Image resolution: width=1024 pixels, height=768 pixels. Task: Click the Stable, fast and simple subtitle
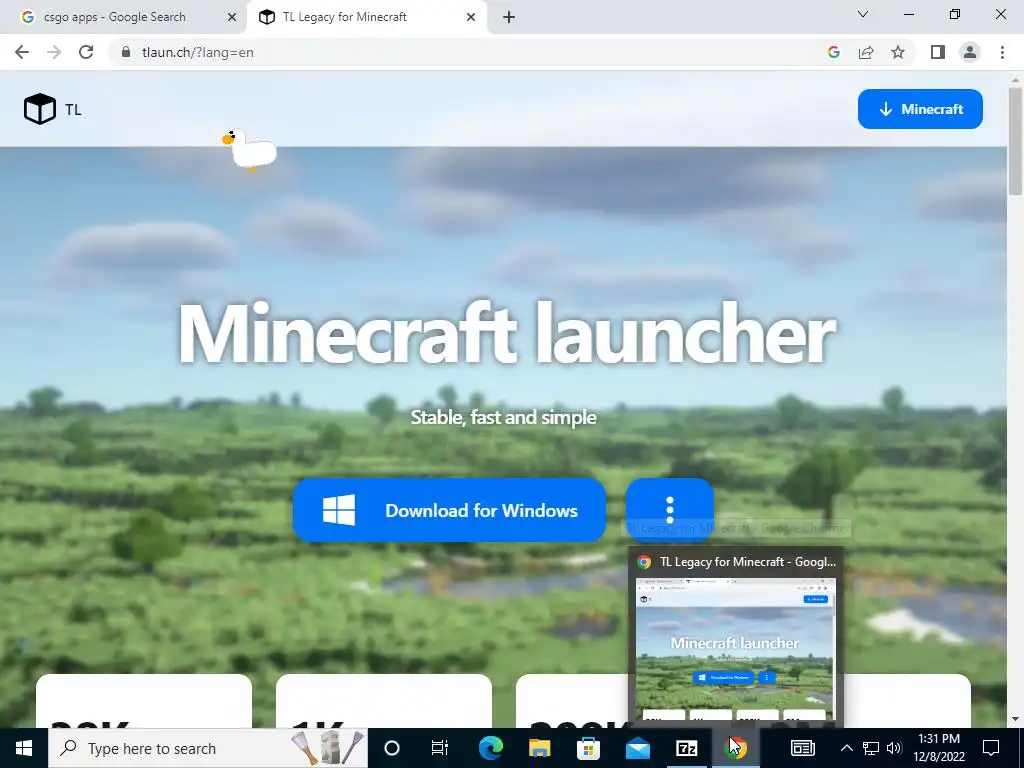tap(504, 417)
